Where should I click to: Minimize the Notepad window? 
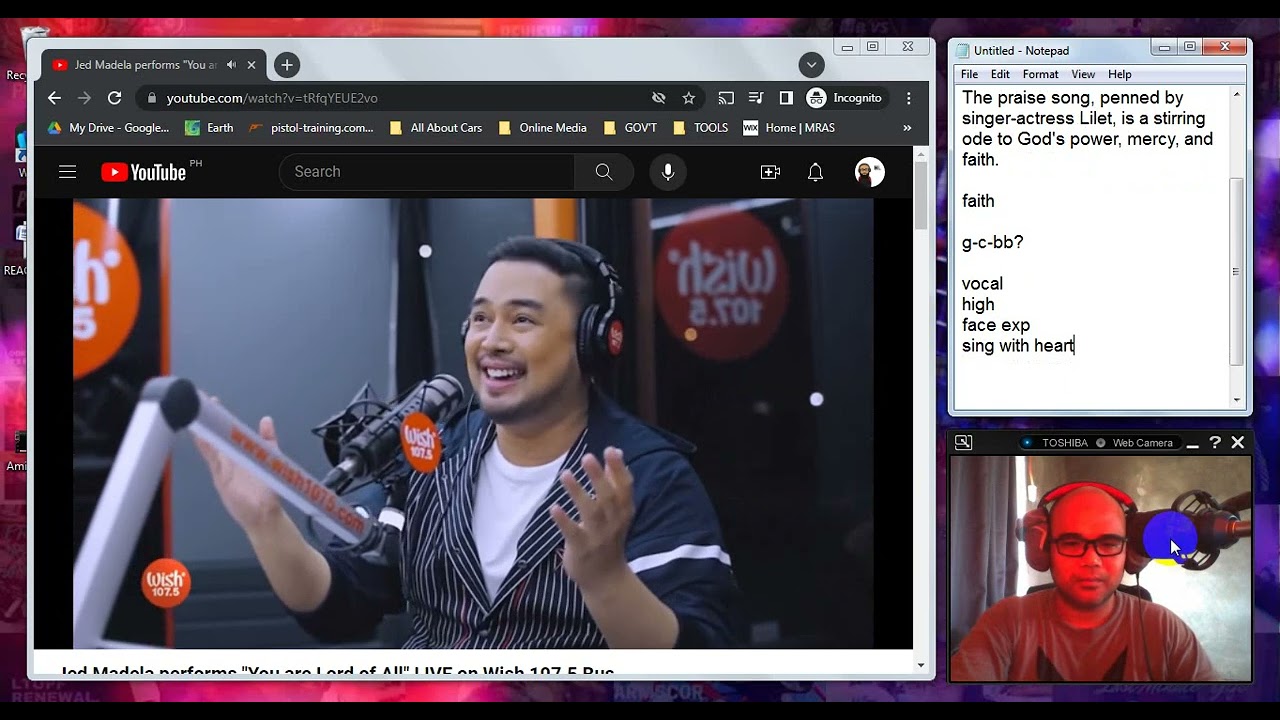1164,46
